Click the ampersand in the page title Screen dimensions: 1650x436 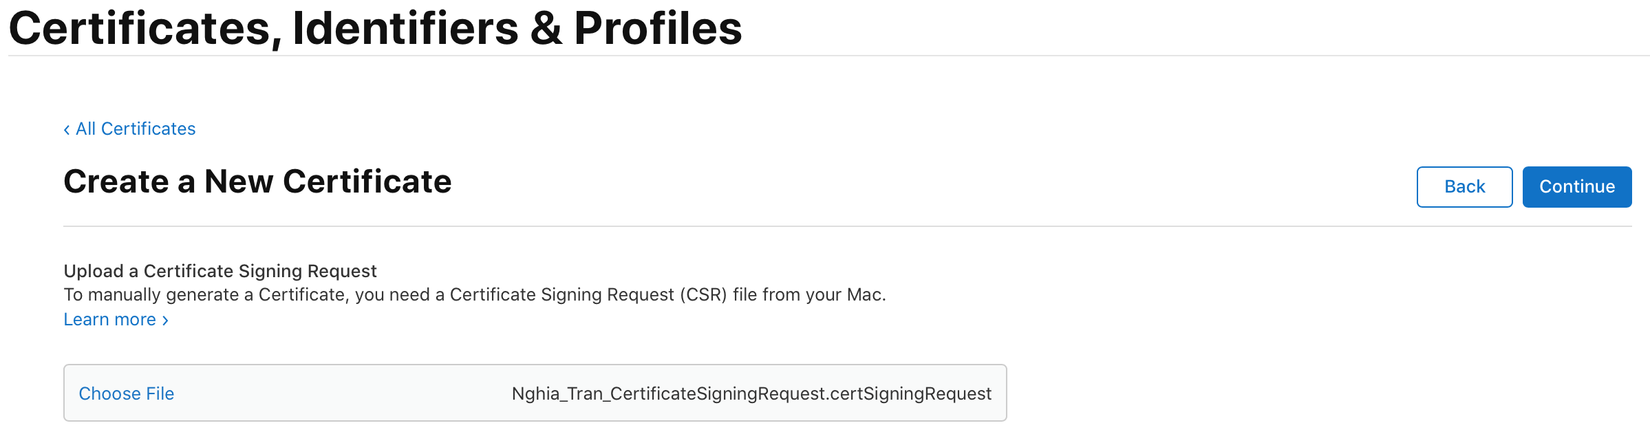tap(546, 28)
